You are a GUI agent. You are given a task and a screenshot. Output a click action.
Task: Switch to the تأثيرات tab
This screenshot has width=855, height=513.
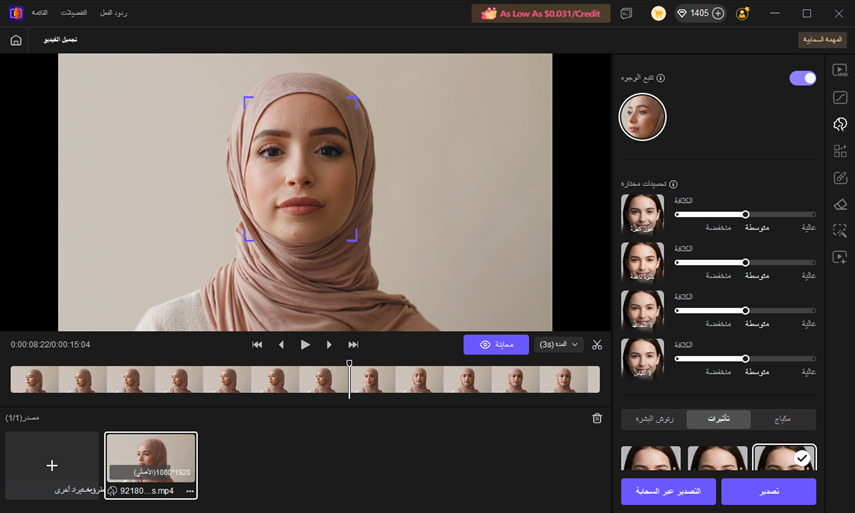pyautogui.click(x=719, y=419)
